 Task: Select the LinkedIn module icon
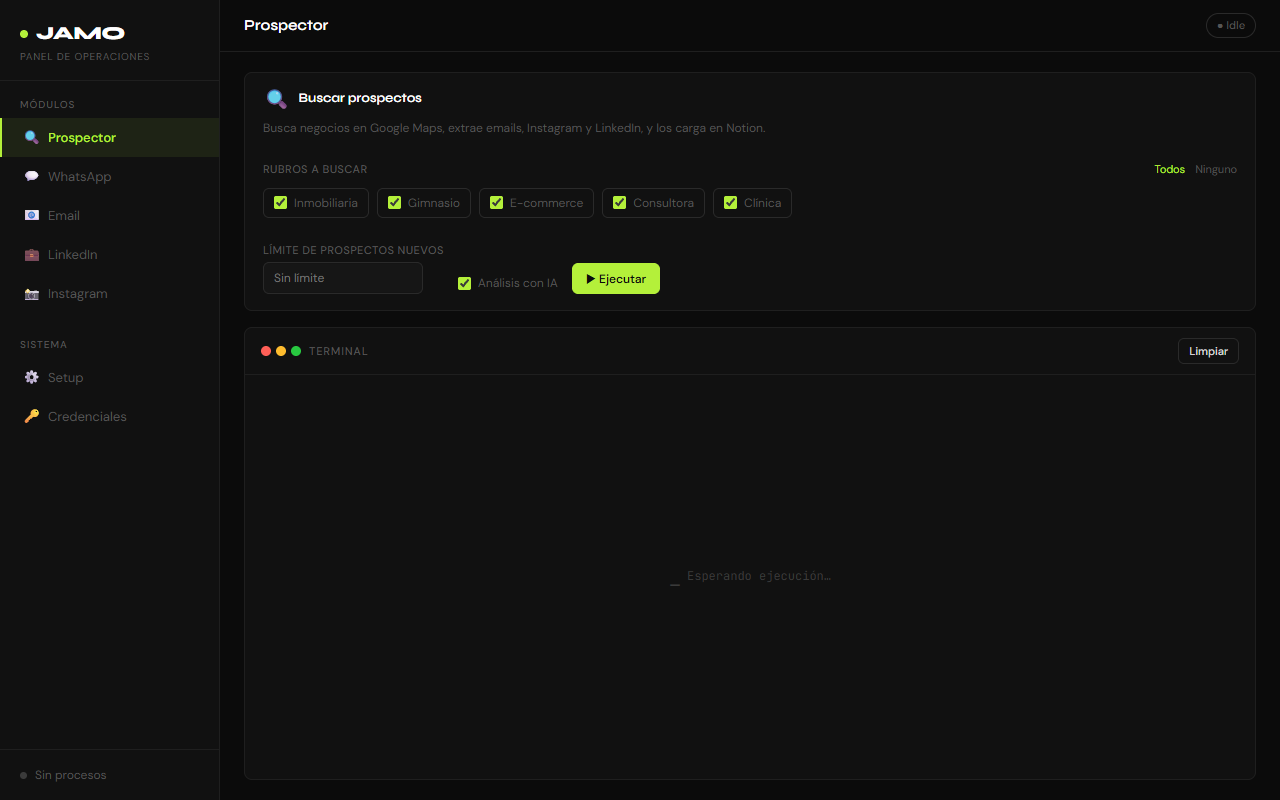30,254
